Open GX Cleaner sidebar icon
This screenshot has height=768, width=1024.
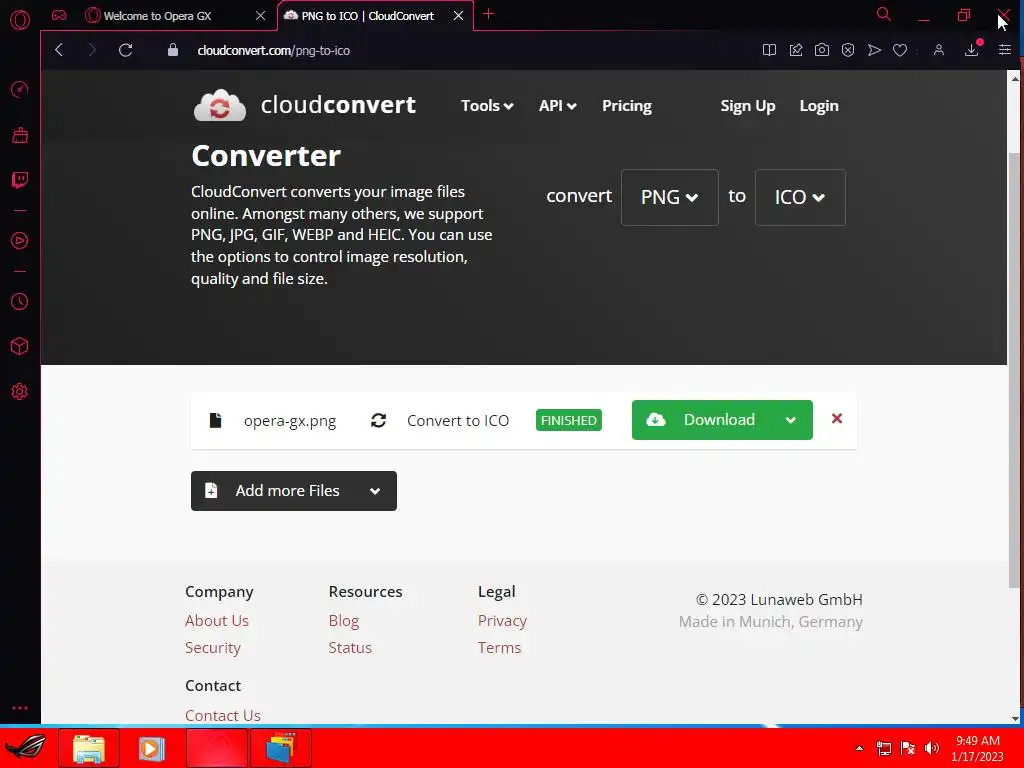20,135
